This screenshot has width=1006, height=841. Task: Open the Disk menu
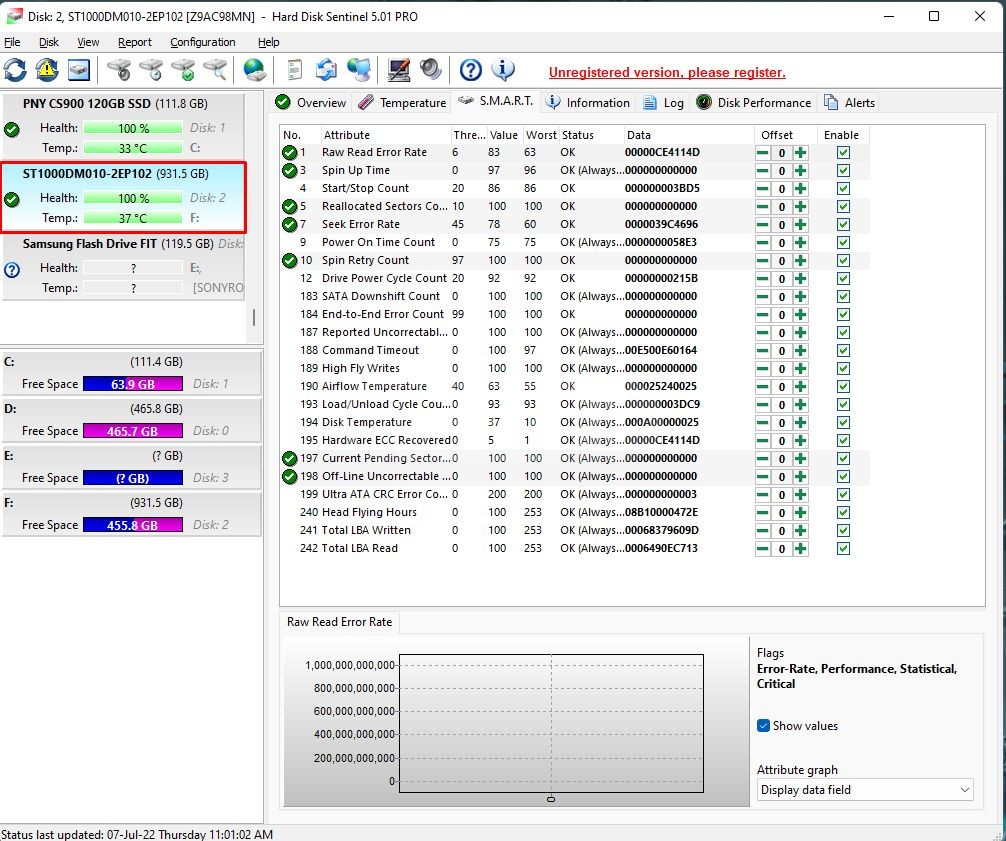tap(49, 42)
